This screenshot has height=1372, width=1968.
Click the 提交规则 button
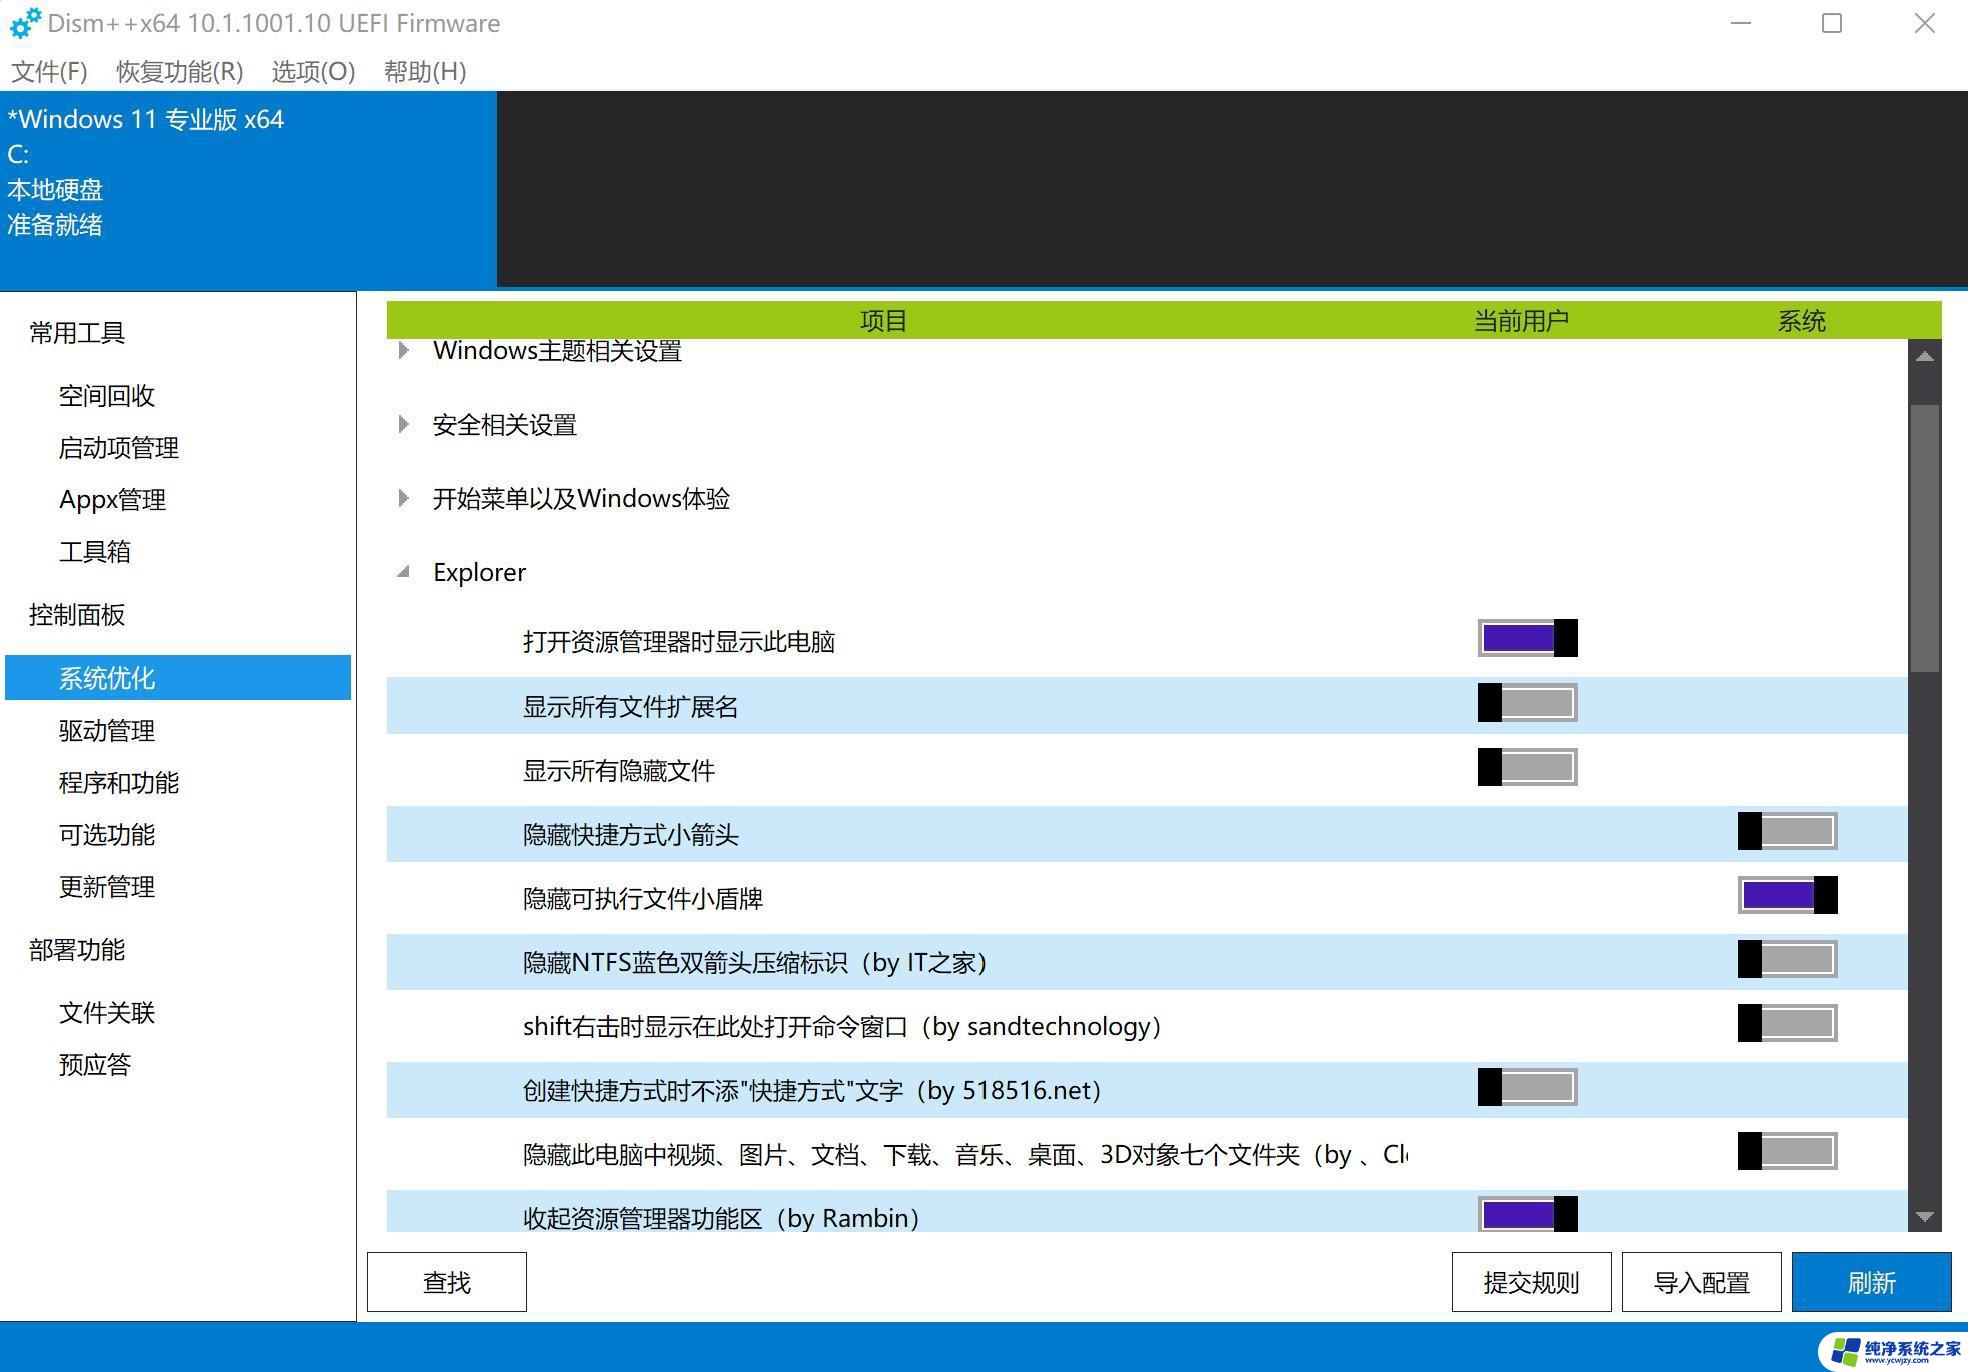(x=1531, y=1282)
